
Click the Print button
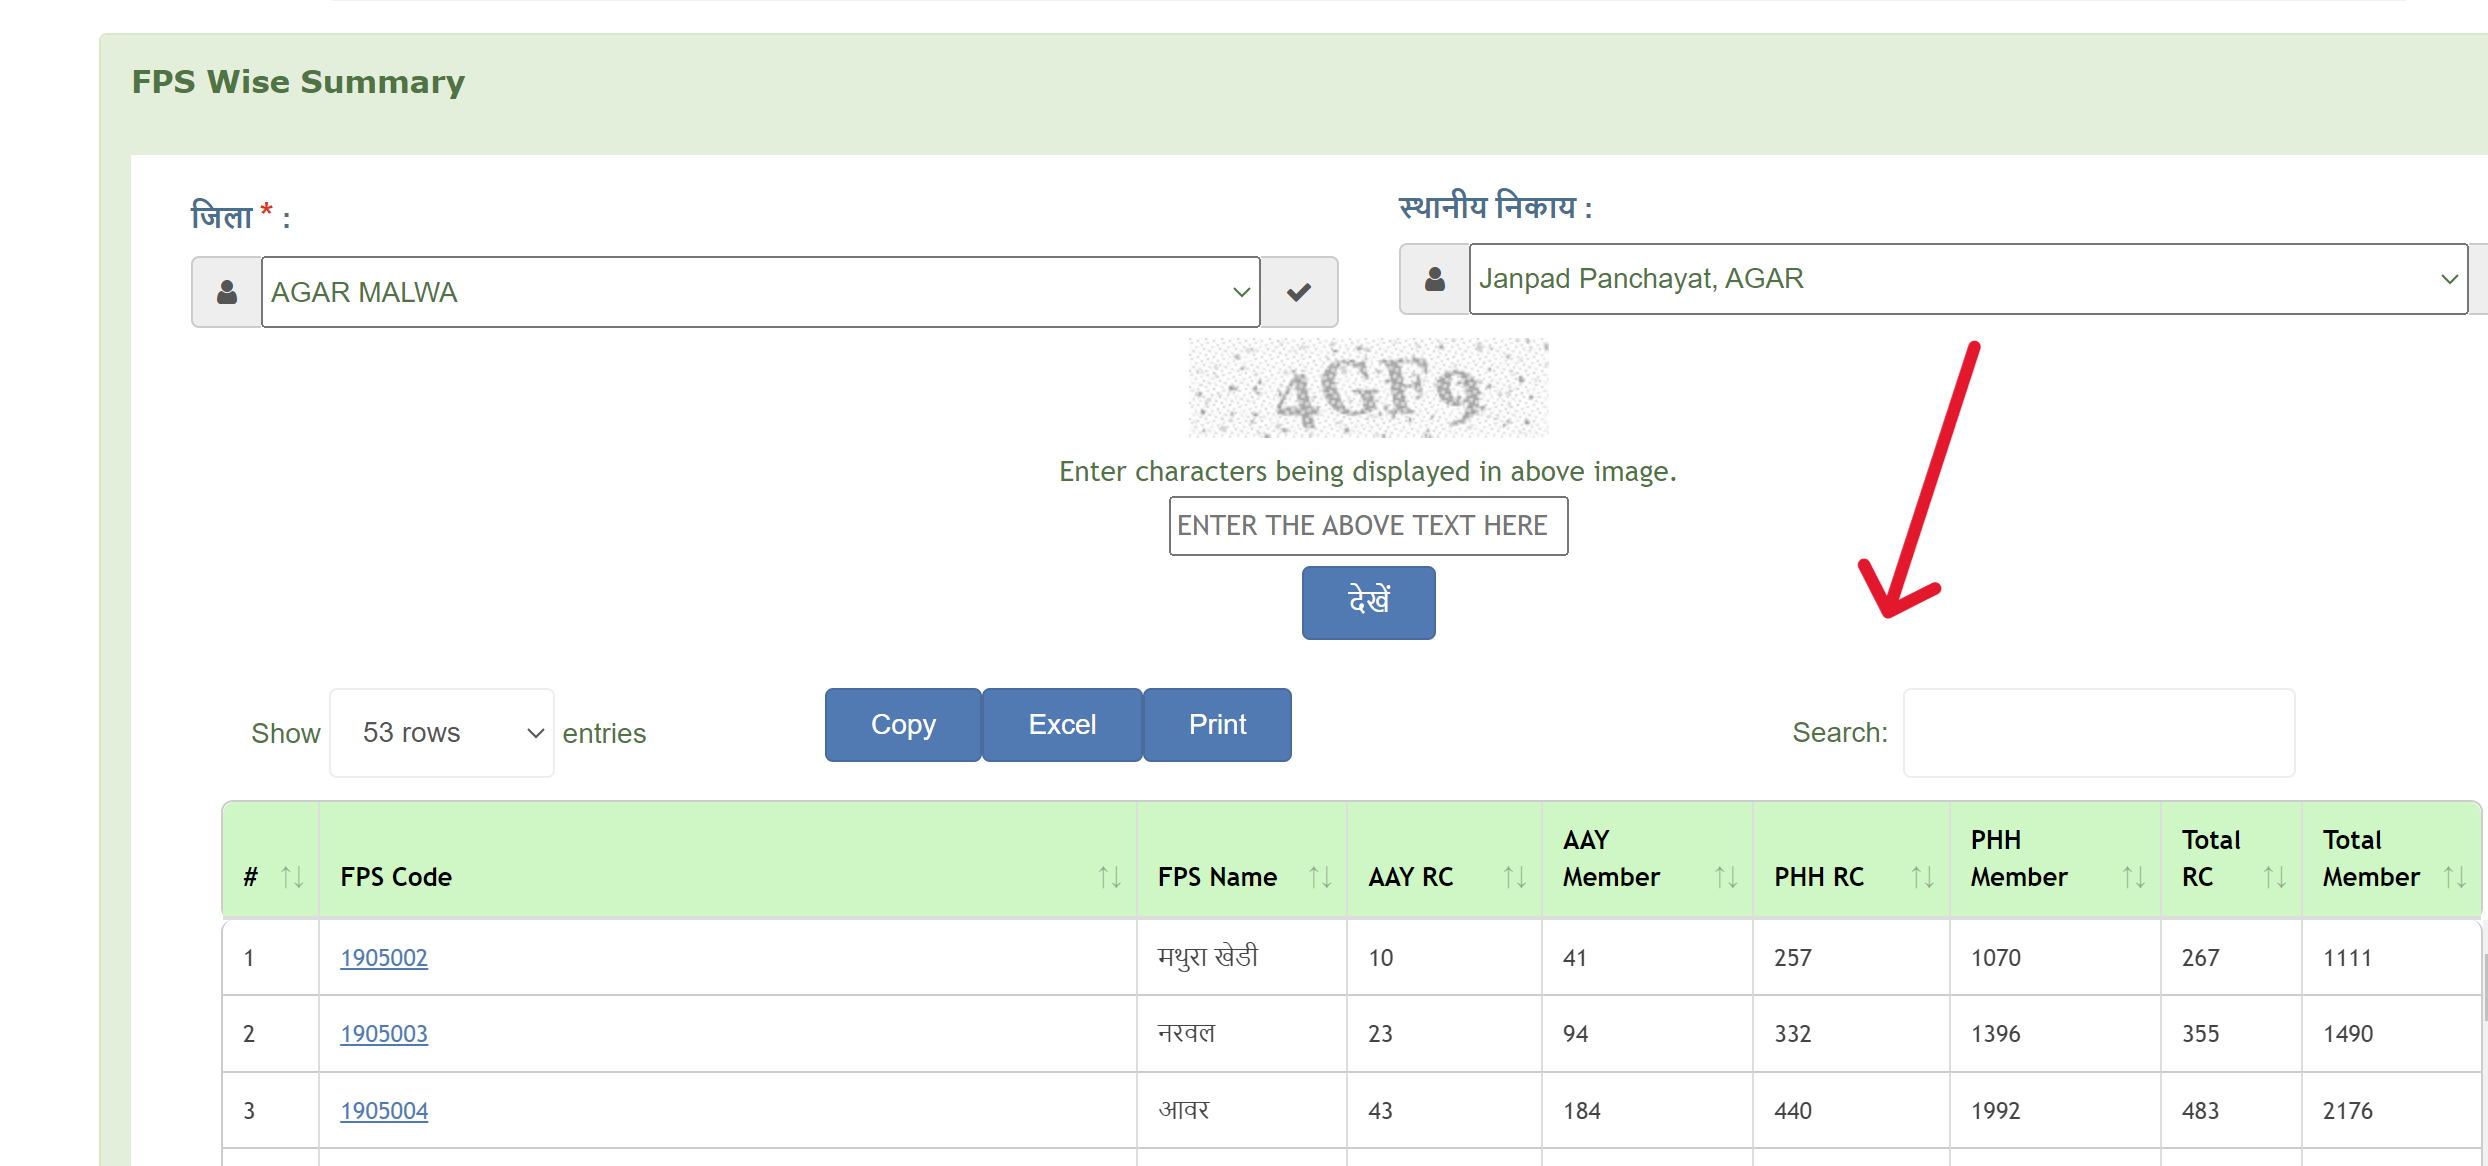click(x=1217, y=724)
